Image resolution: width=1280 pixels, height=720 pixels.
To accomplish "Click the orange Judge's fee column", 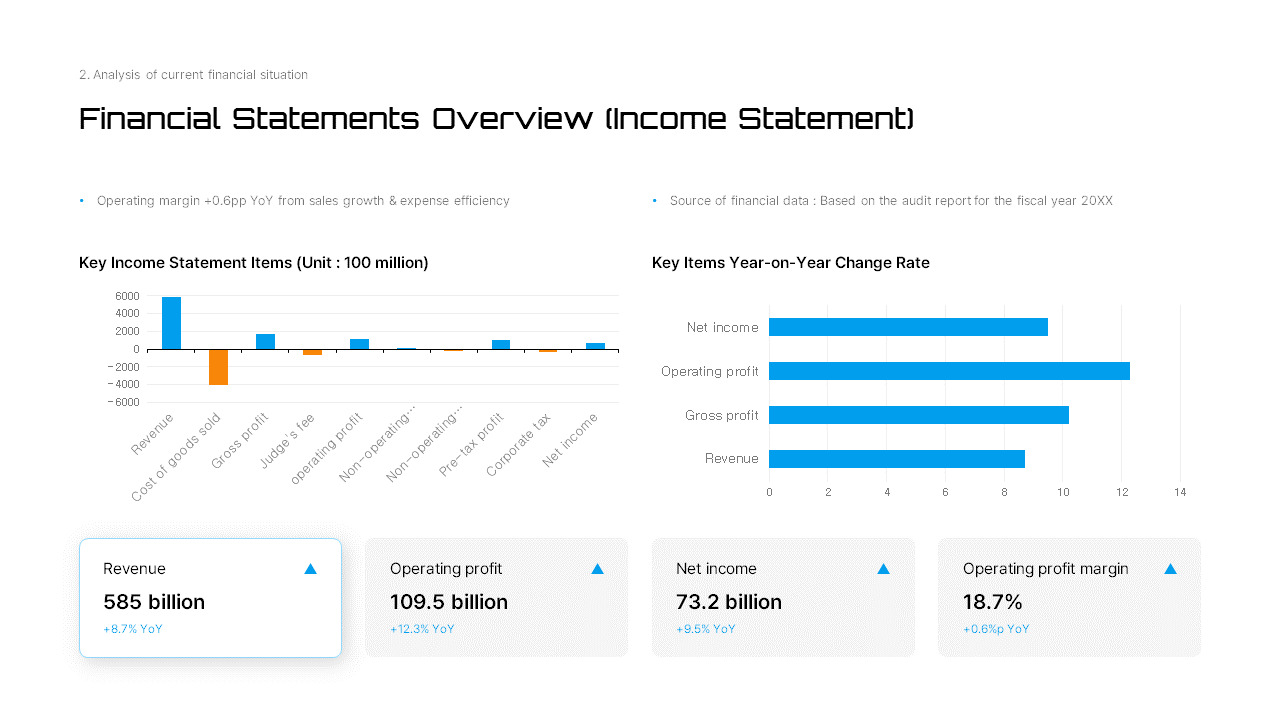I will pyautogui.click(x=312, y=352).
